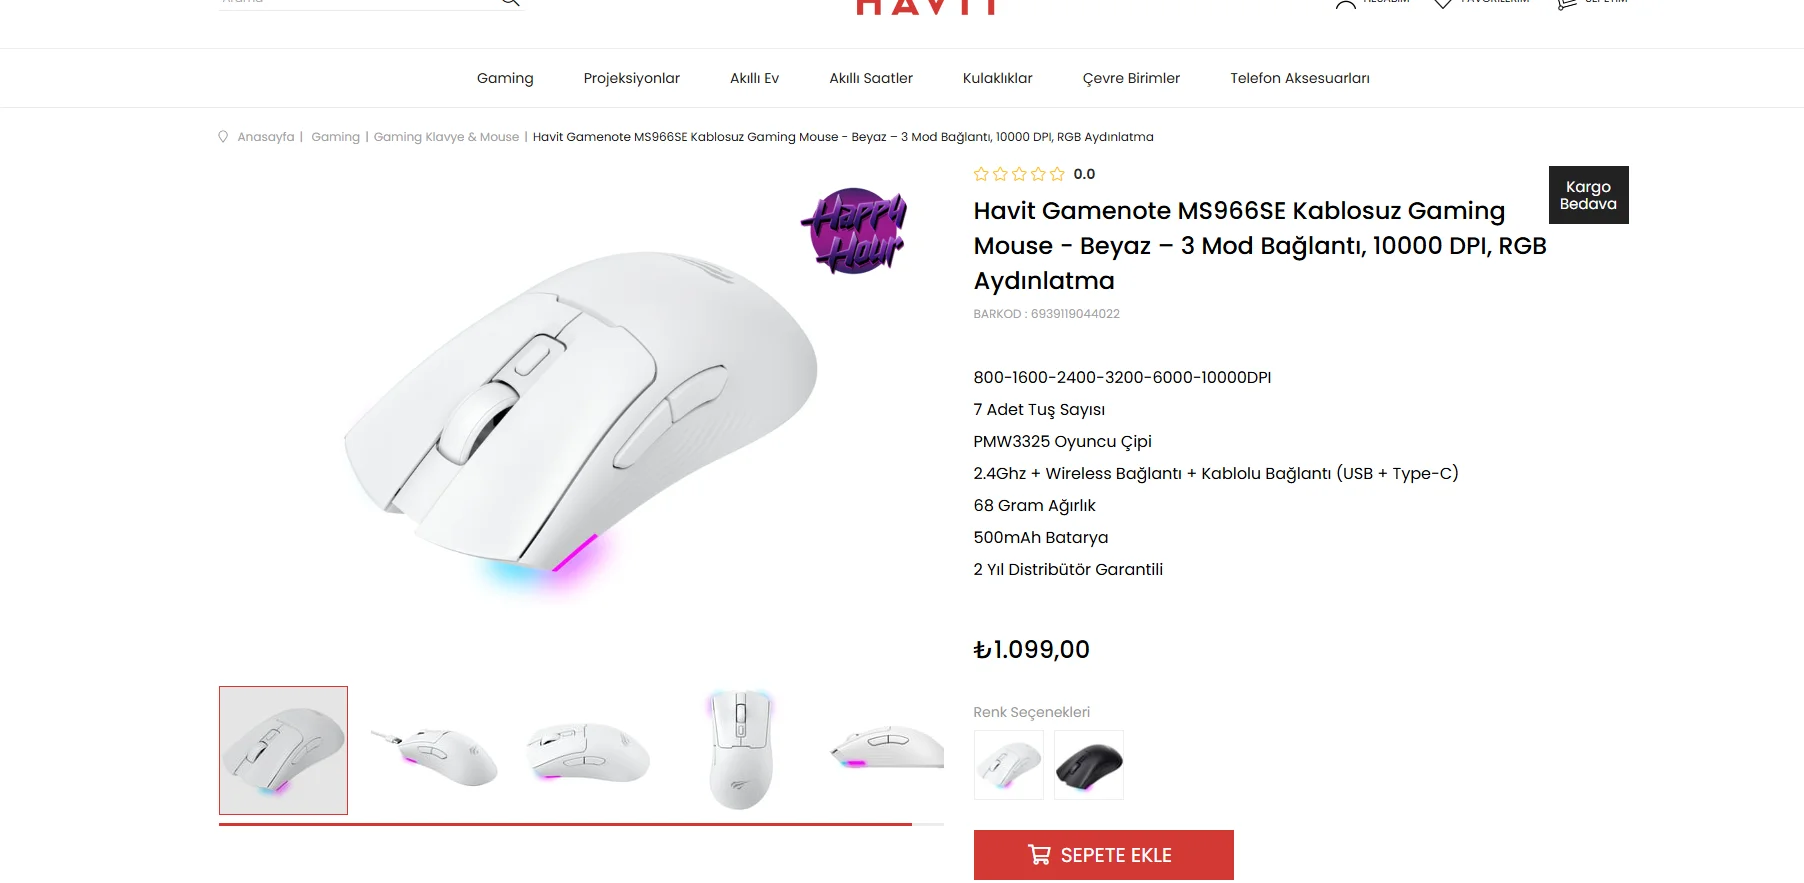Viewport: 1804px width, 883px height.
Task: Select the black mouse color option
Action: (1088, 765)
